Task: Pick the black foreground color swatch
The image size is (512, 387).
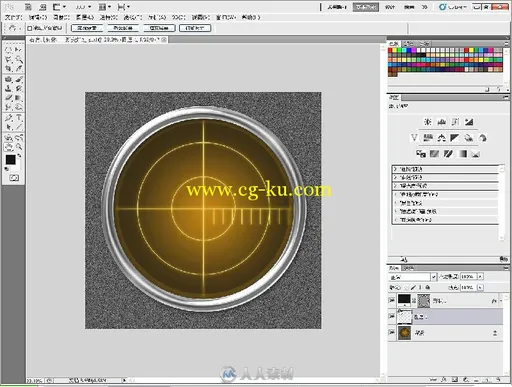Action: [x=10, y=160]
